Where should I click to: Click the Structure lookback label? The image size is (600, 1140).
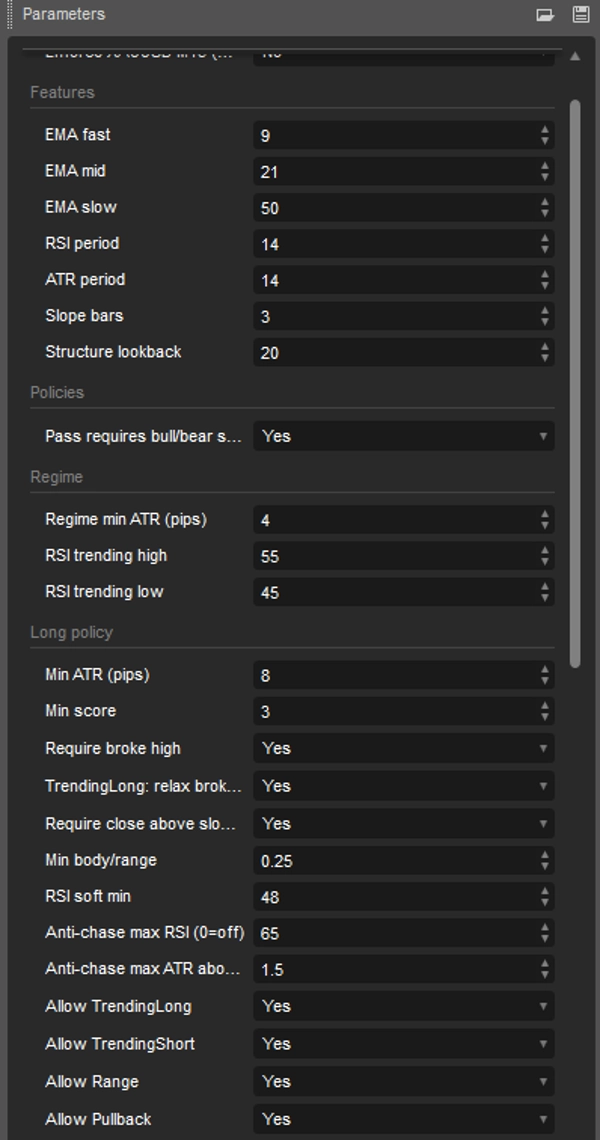point(113,352)
